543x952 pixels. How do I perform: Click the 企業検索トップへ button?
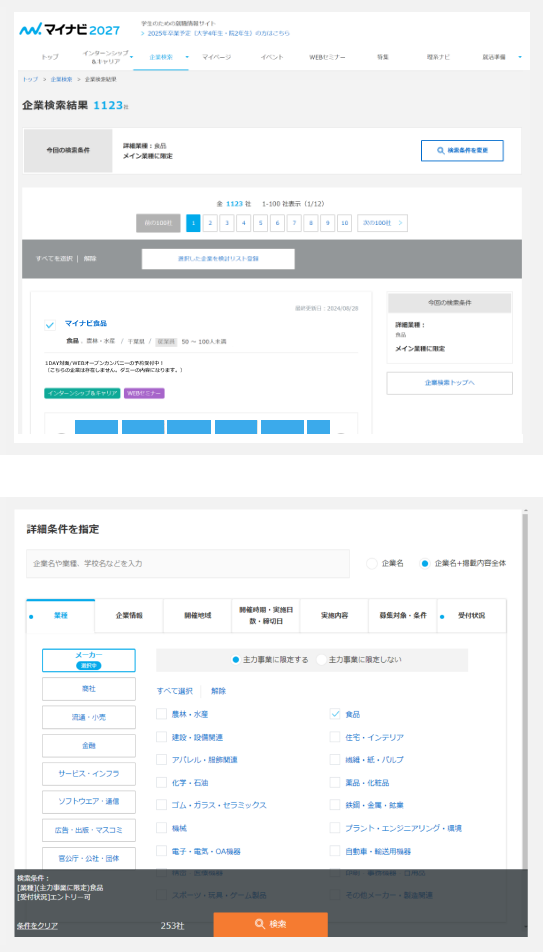(449, 384)
